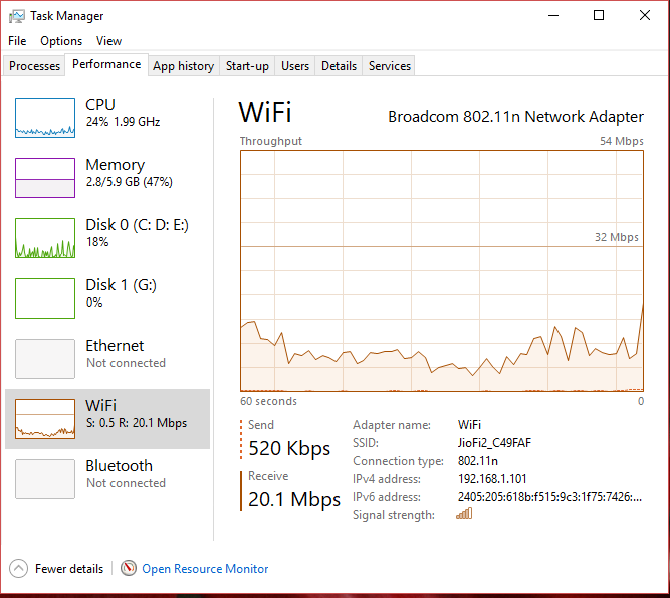
Task: Open Disk 0 (C: D: E:) performance view
Action: pos(107,238)
